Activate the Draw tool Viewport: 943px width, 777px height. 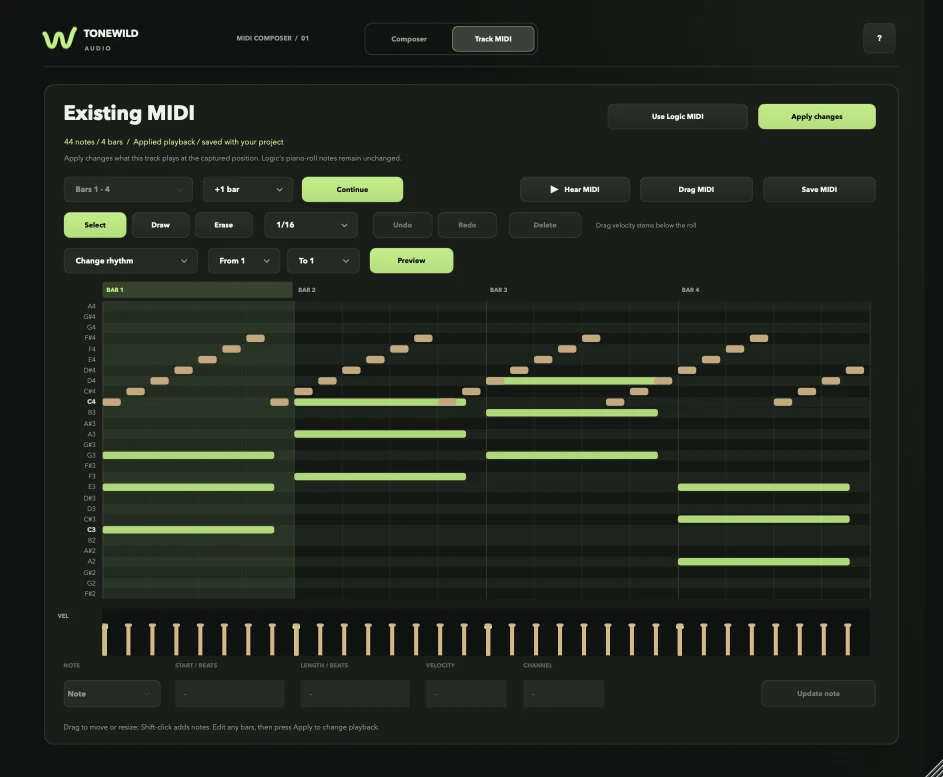[161, 225]
